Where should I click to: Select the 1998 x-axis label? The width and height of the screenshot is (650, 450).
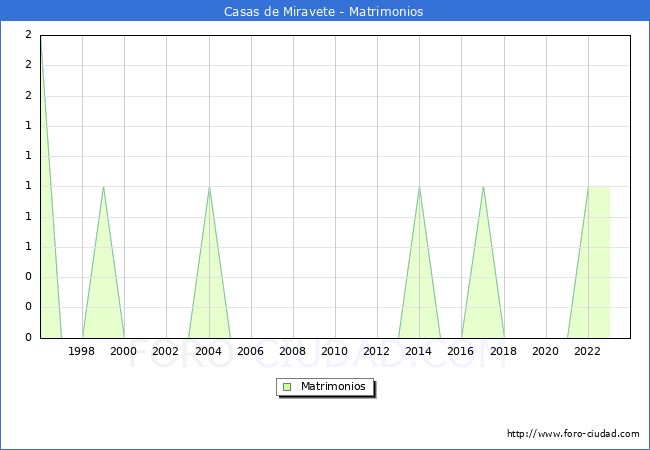82,351
